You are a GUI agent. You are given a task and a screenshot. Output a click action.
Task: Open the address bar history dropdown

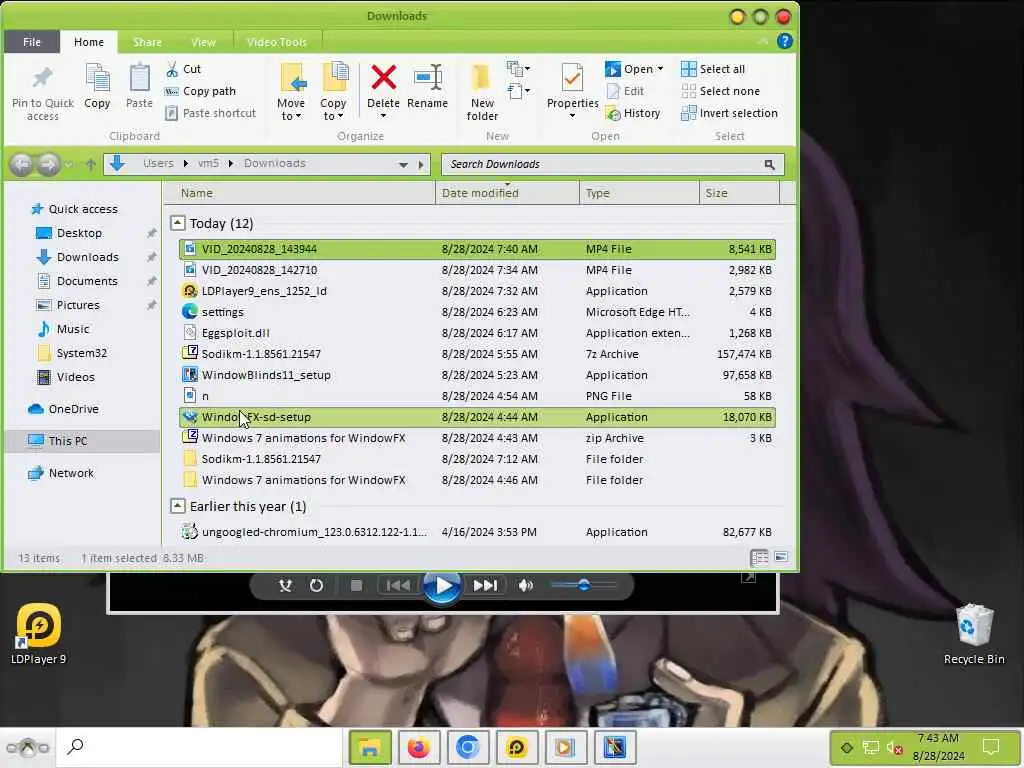point(403,165)
